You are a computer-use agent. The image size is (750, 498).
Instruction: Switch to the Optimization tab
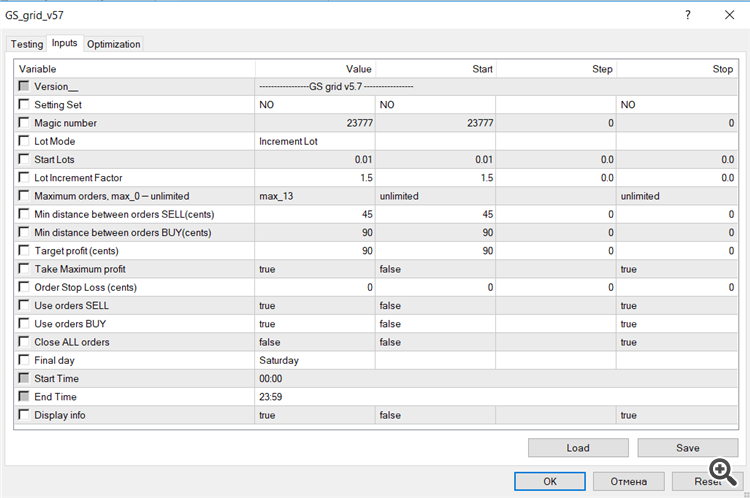[113, 44]
